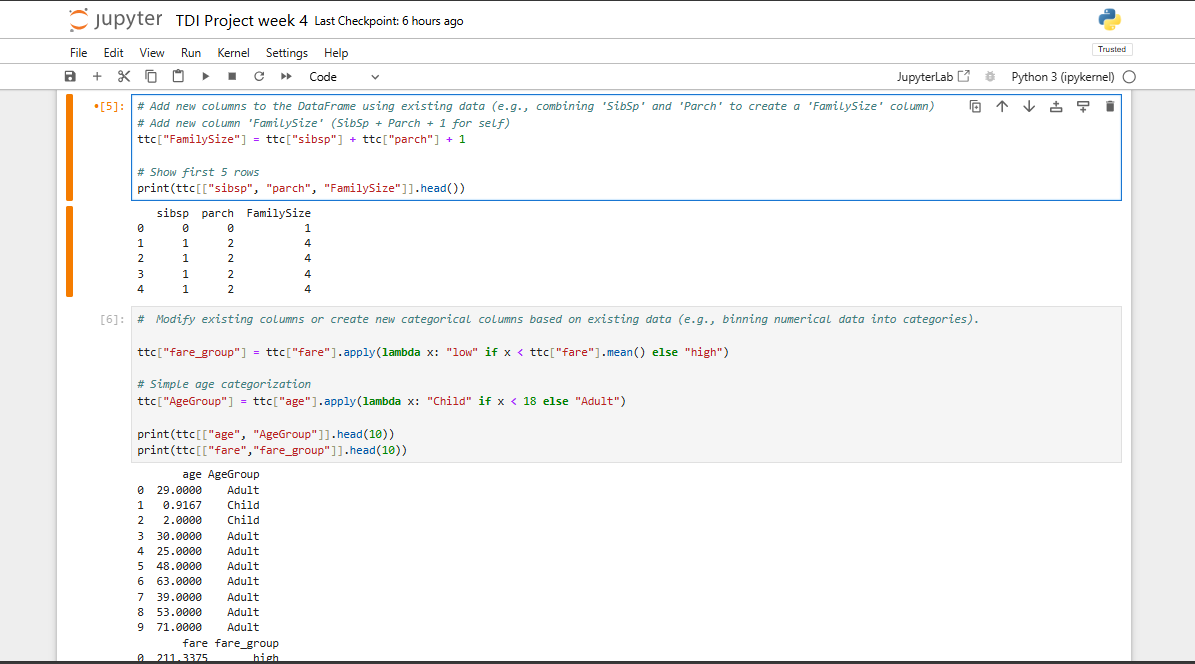Open the Help menu
Screen dimensions: 1195x664
[x=336, y=53]
